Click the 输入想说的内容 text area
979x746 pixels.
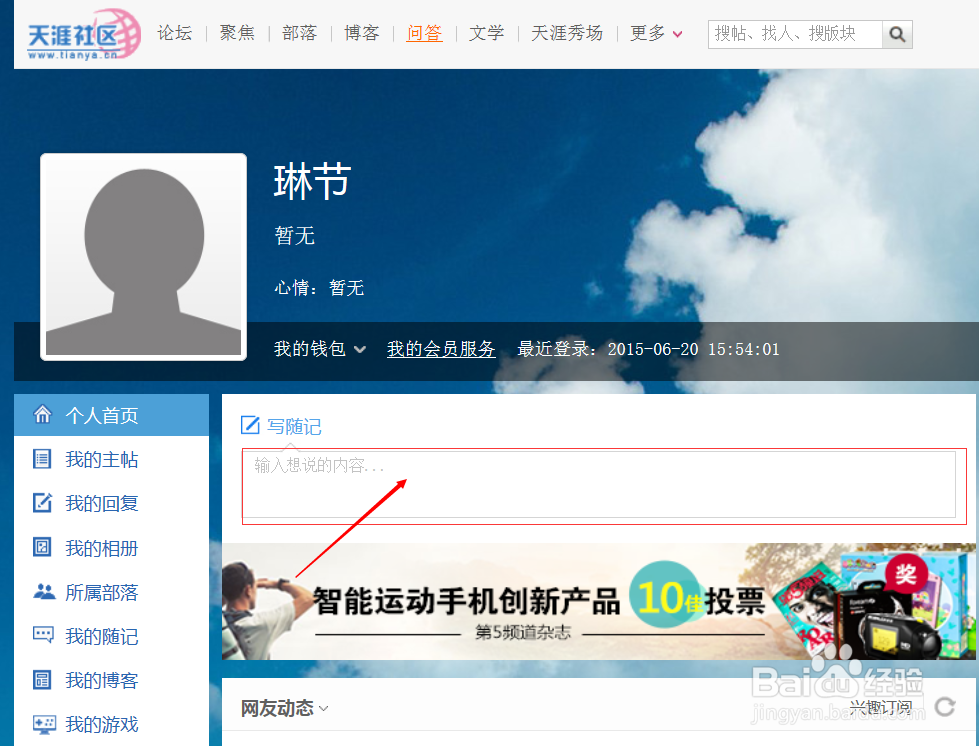(x=599, y=484)
